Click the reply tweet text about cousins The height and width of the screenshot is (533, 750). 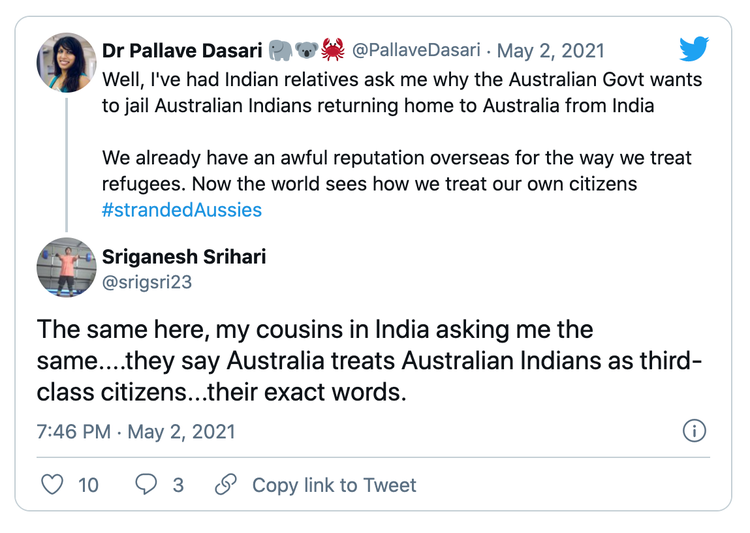pos(369,360)
